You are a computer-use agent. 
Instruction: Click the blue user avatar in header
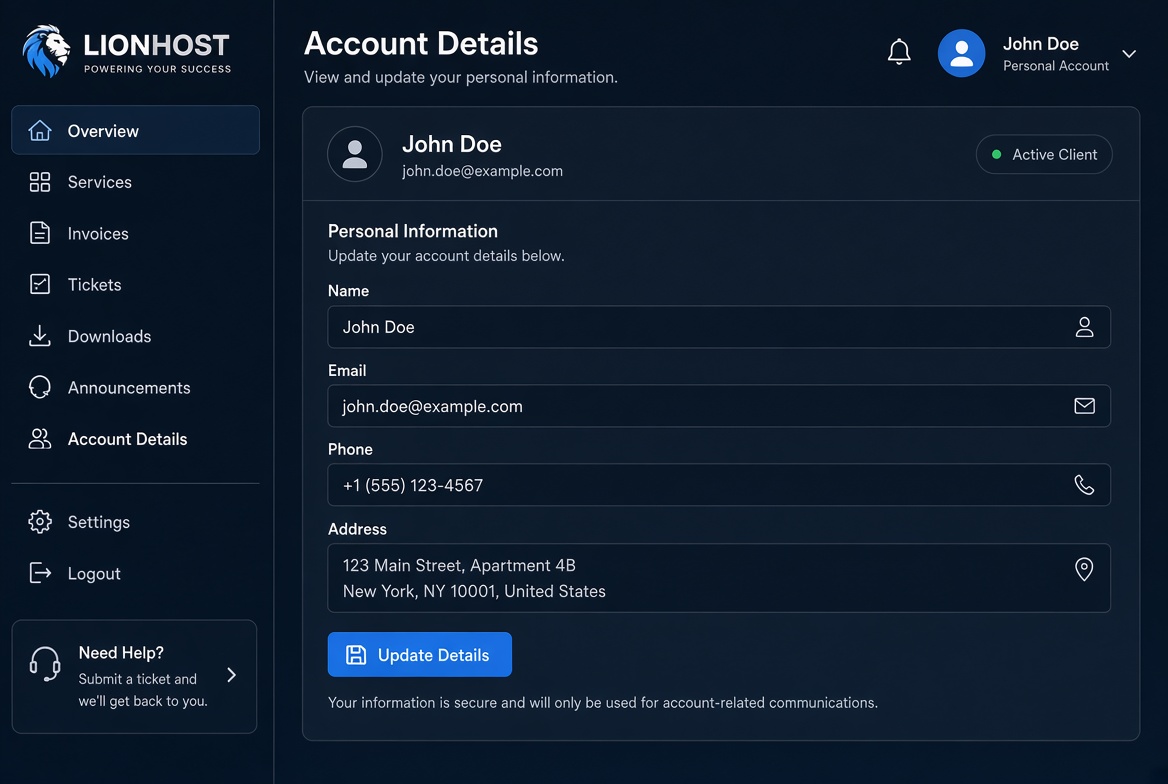(x=961, y=53)
